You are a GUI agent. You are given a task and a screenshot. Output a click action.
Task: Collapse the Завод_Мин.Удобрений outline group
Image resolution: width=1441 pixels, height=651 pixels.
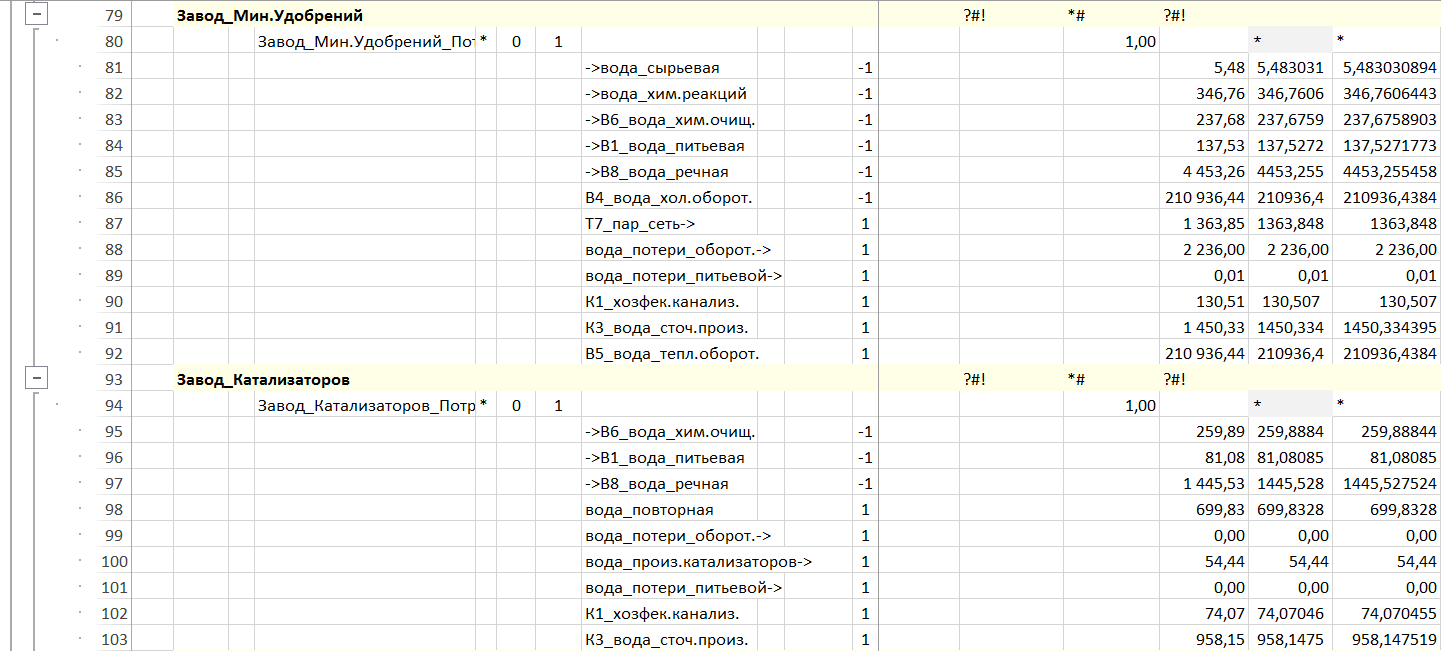[37, 15]
